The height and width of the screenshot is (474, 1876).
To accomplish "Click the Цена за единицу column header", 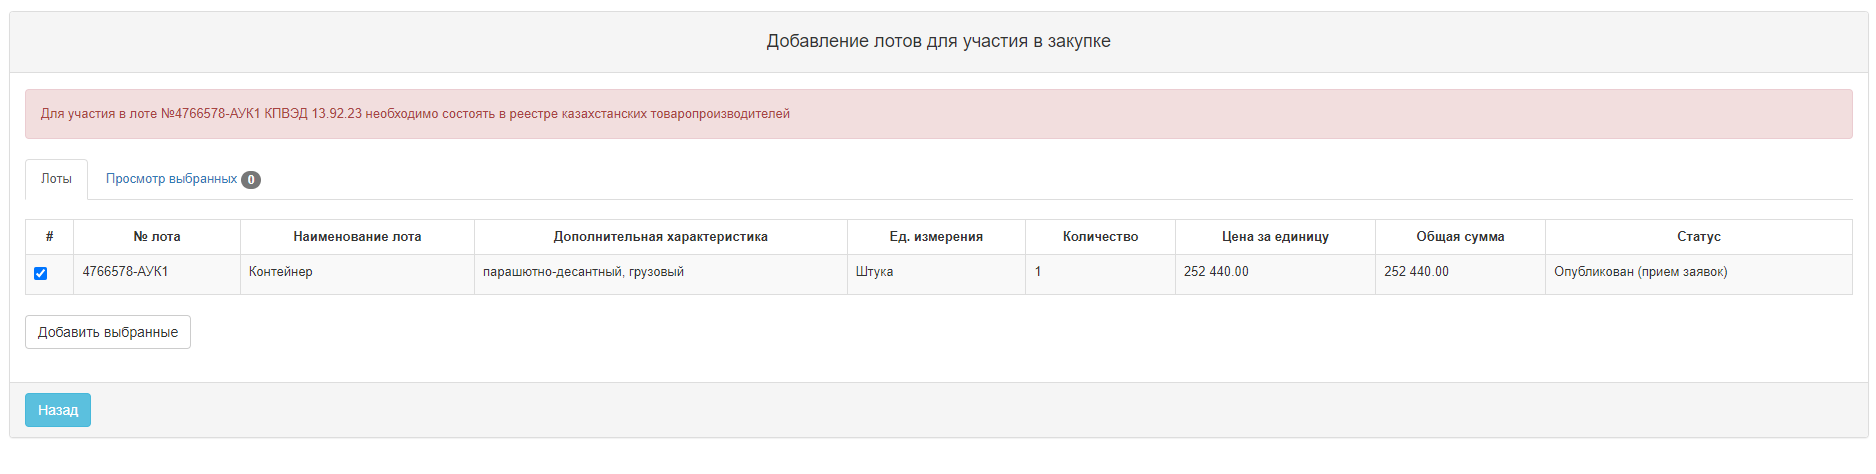I will (x=1275, y=237).
